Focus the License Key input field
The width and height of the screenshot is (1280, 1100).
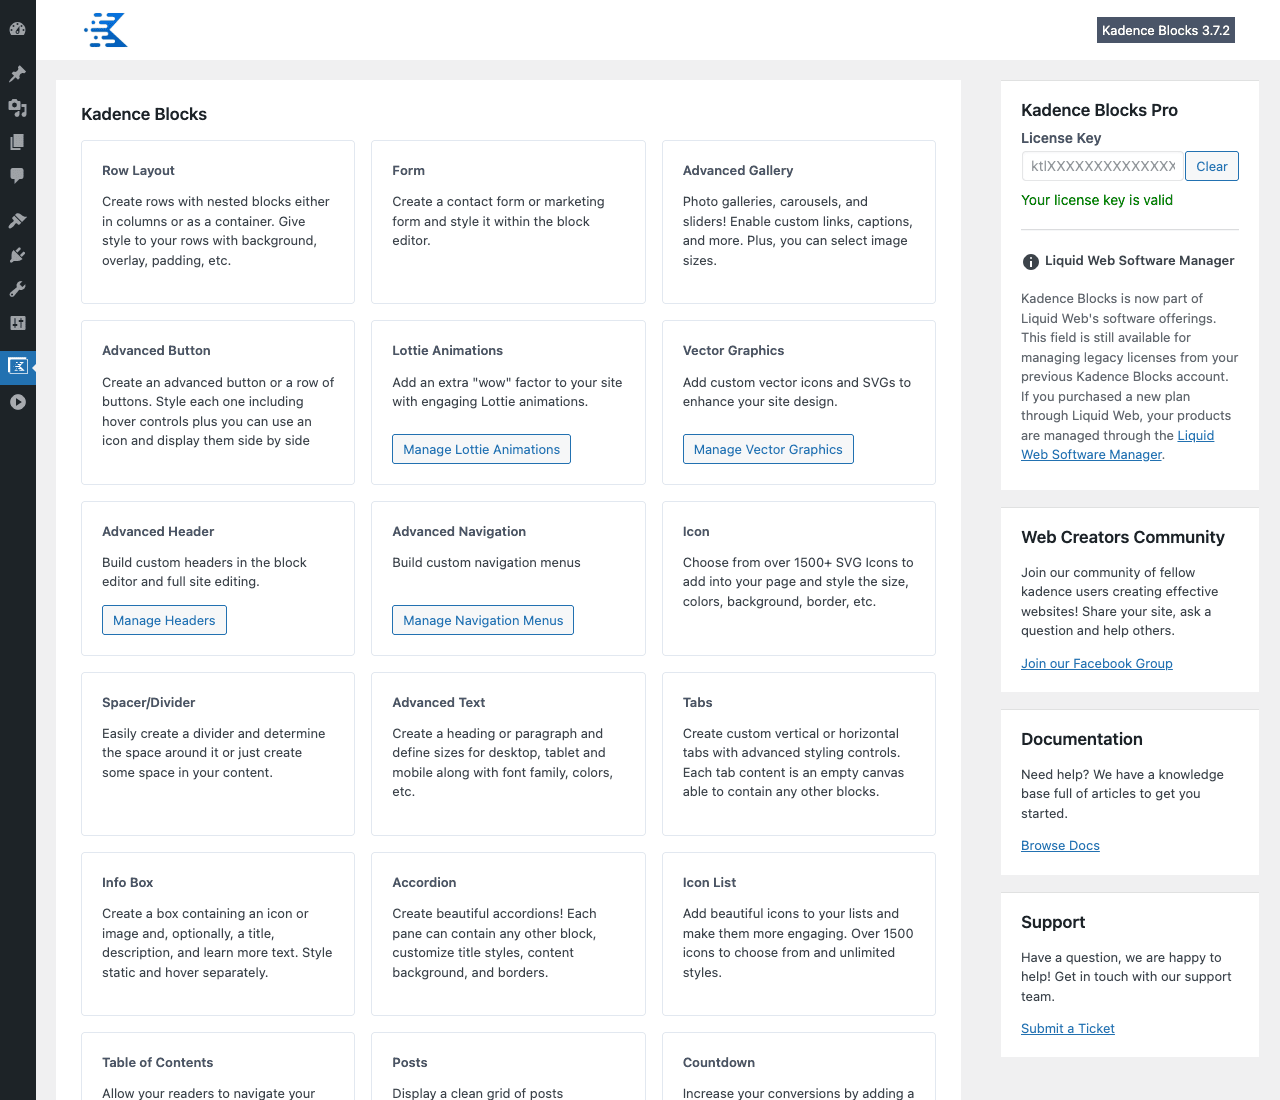1102,166
